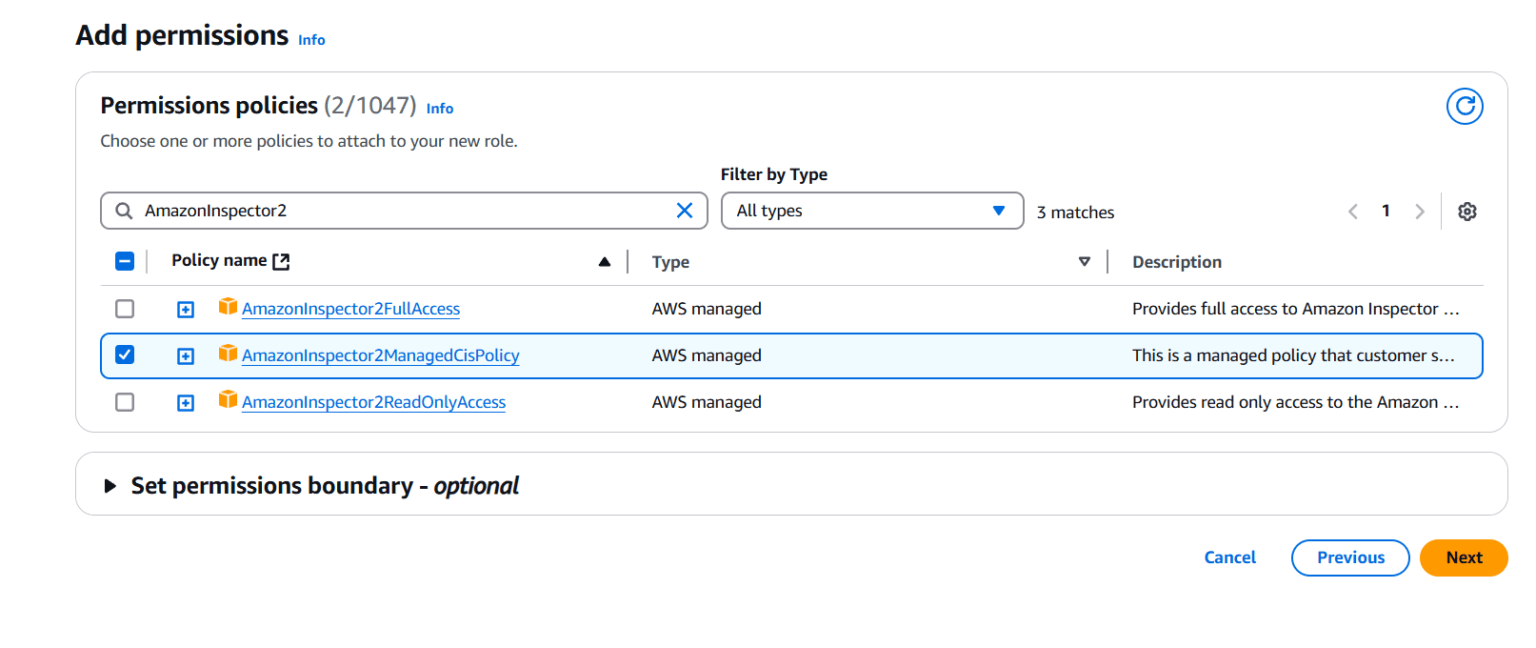Image resolution: width=1536 pixels, height=648 pixels.
Task: Open the AmazonInspector2FullAccess policy link
Action: [x=351, y=309]
